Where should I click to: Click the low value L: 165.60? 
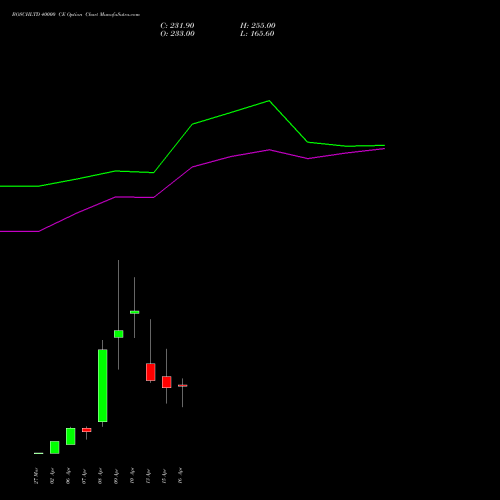click(x=257, y=34)
